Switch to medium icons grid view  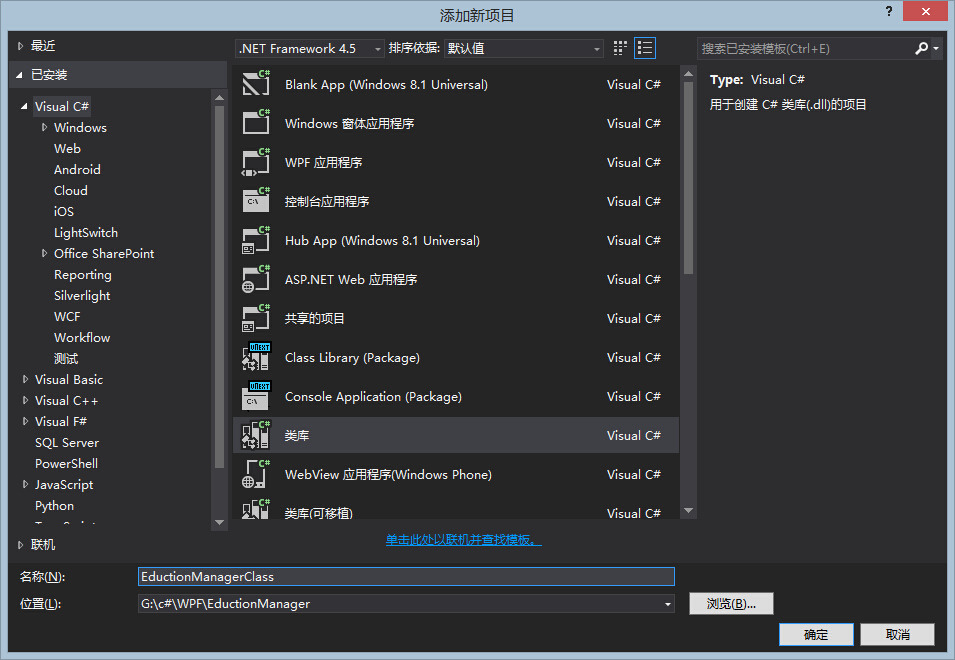[x=620, y=48]
